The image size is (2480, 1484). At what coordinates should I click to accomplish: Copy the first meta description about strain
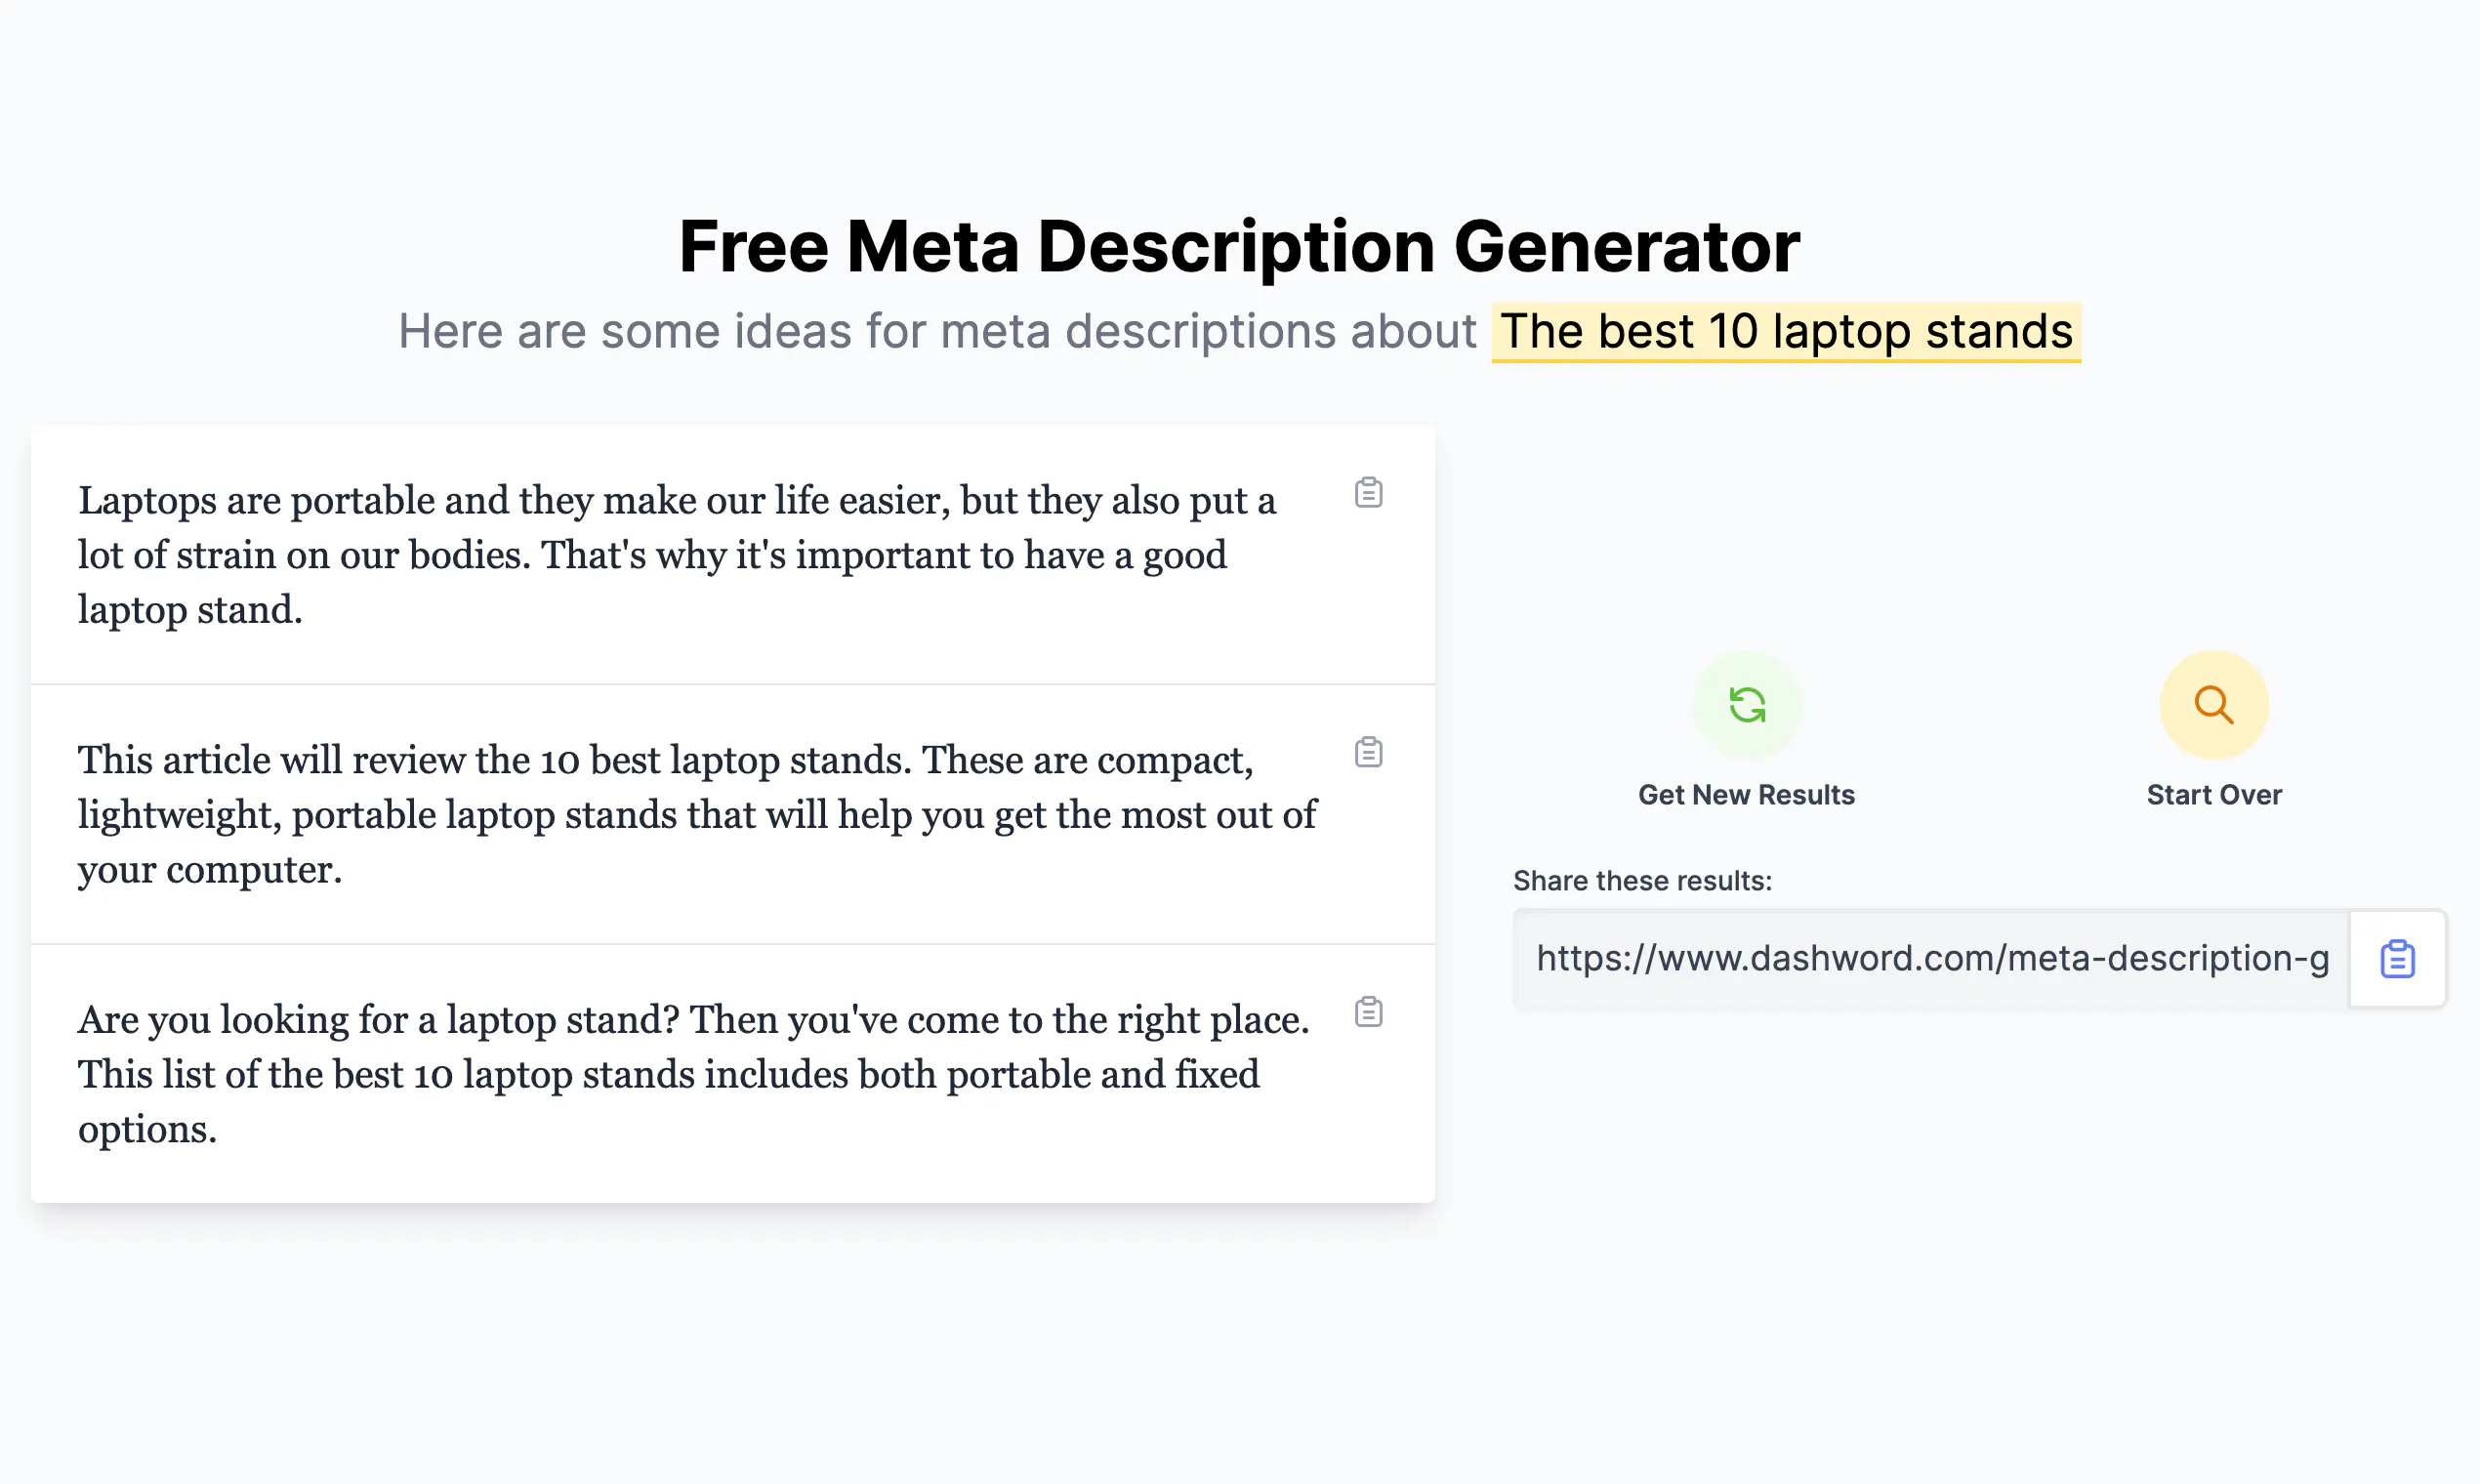coord(1368,492)
